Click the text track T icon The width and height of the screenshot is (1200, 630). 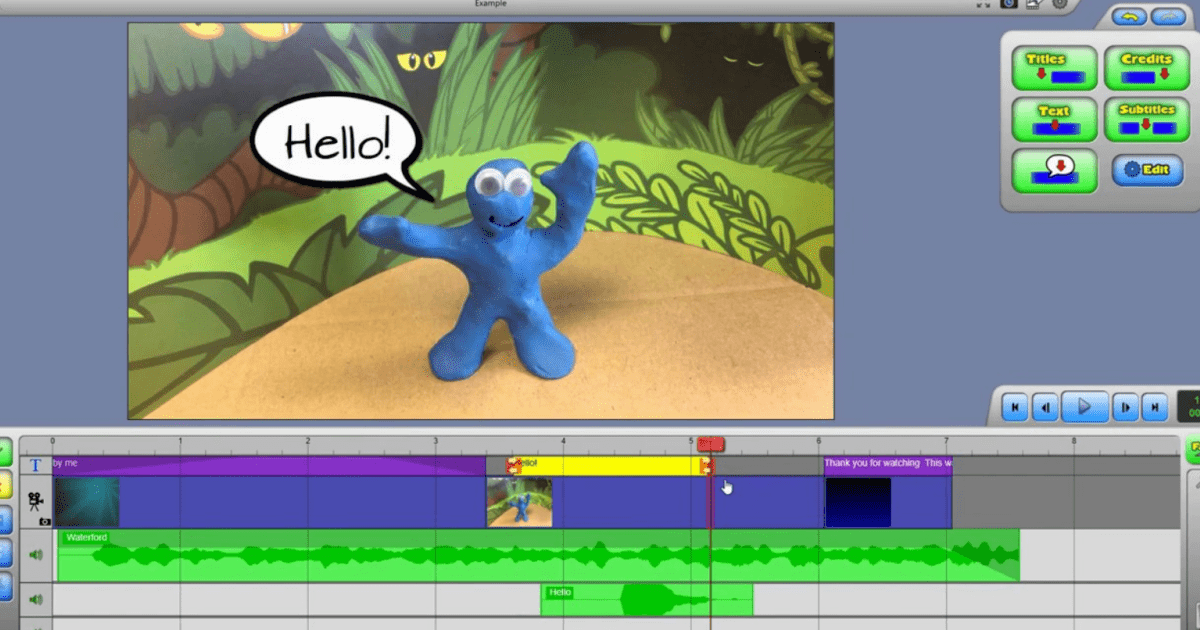pyautogui.click(x=35, y=464)
